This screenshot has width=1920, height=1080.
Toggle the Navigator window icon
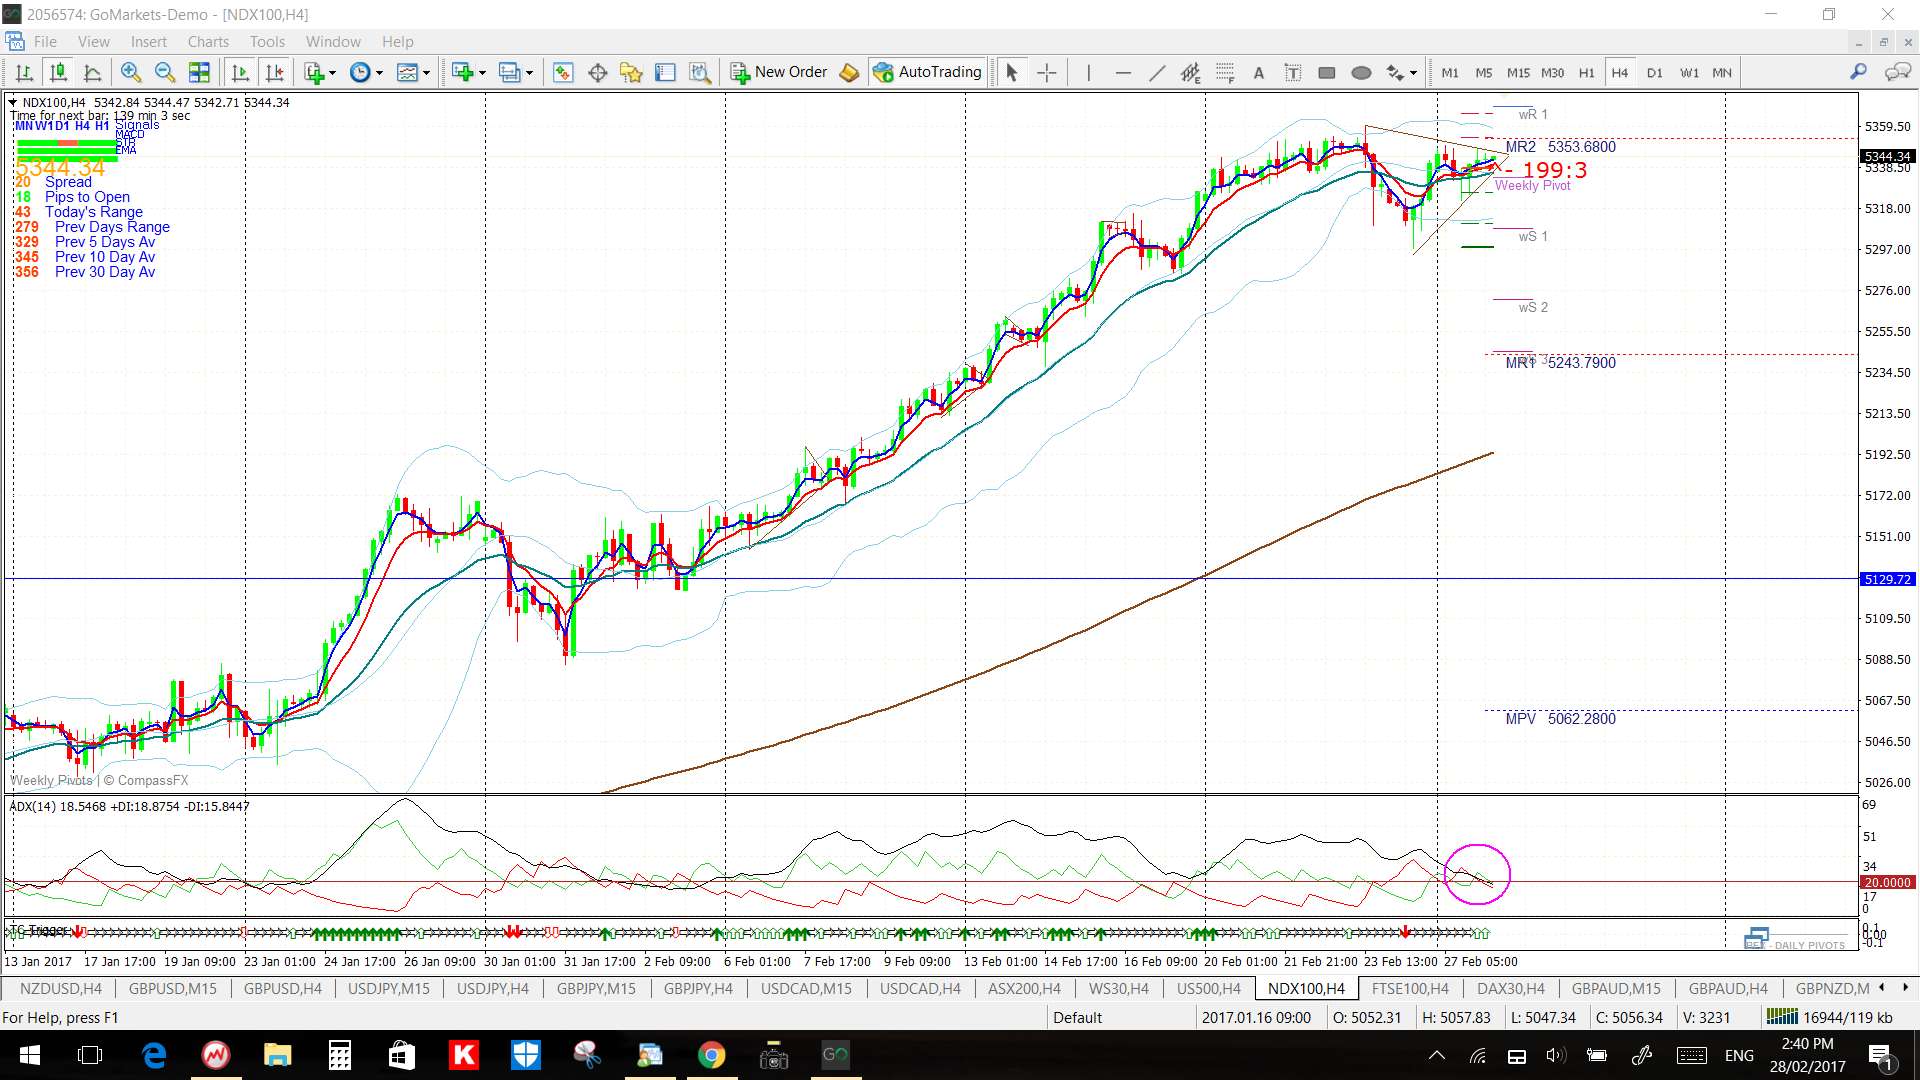coord(631,72)
